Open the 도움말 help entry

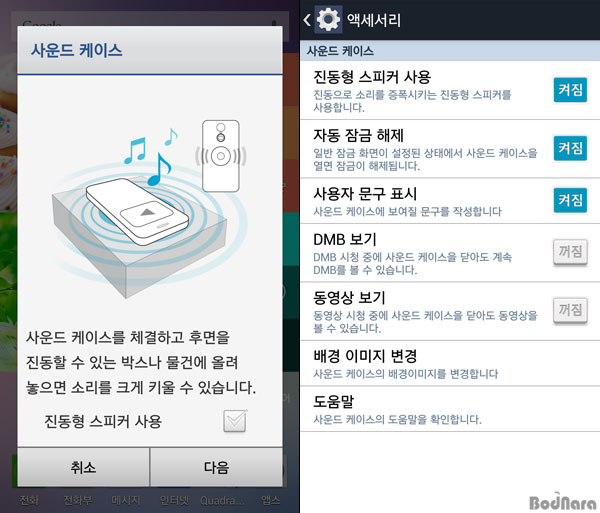tap(450, 409)
